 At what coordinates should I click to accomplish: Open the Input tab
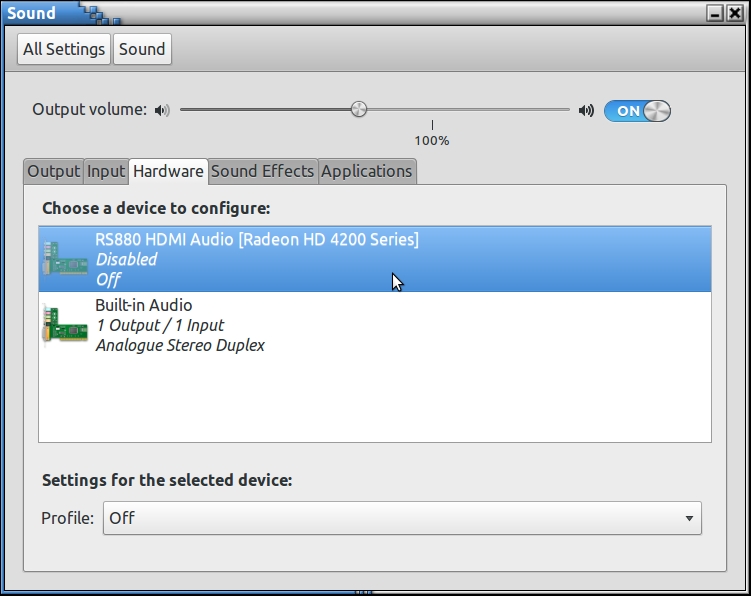coord(106,171)
